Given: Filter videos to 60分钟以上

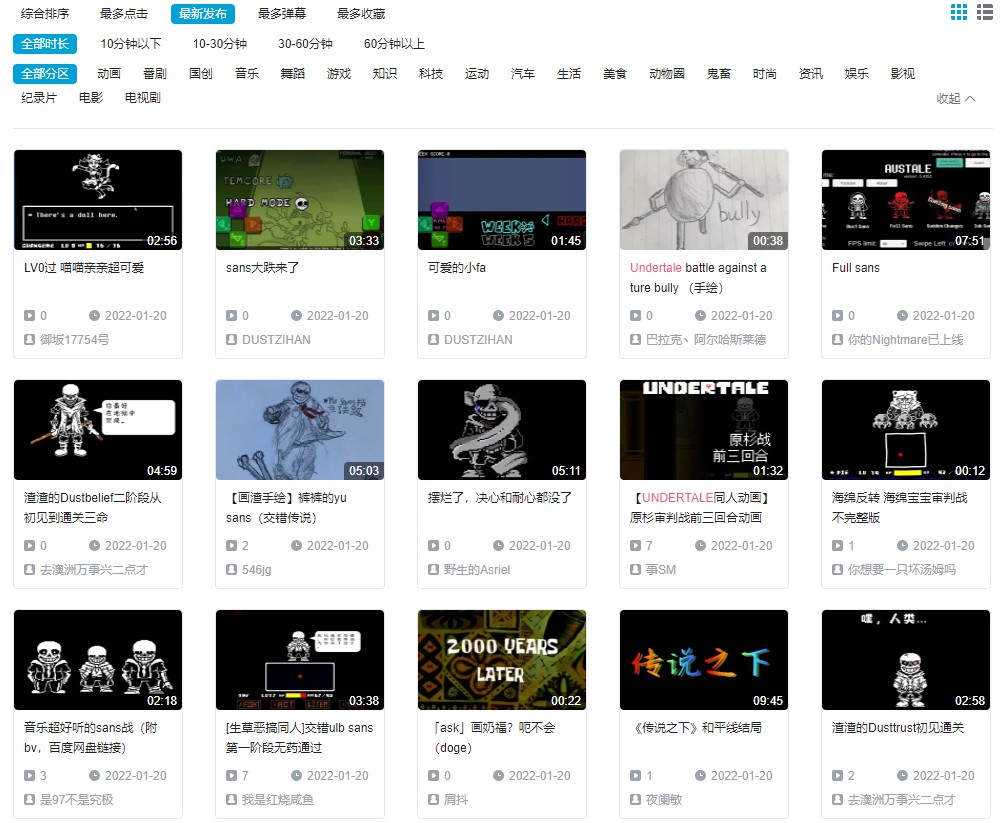Looking at the screenshot, I should tap(394, 44).
